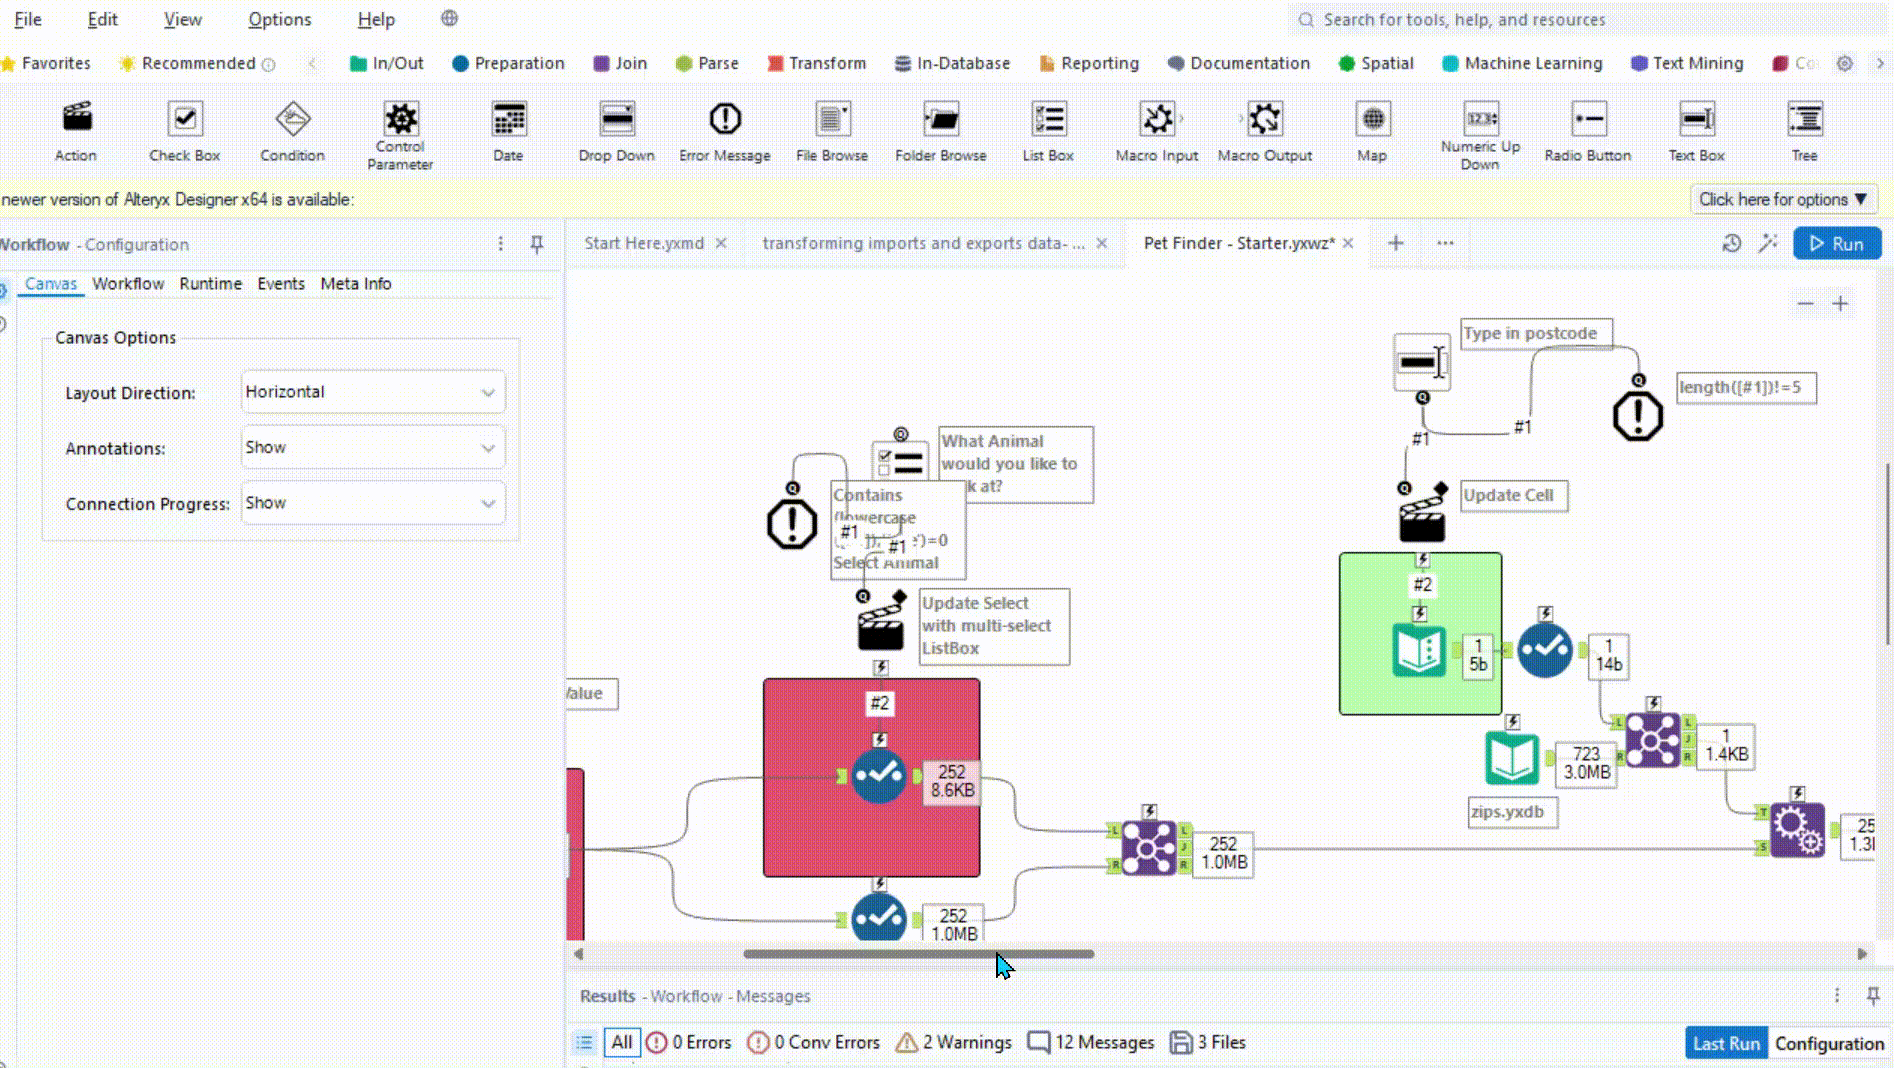Select the Folder Browse tool

[941, 119]
